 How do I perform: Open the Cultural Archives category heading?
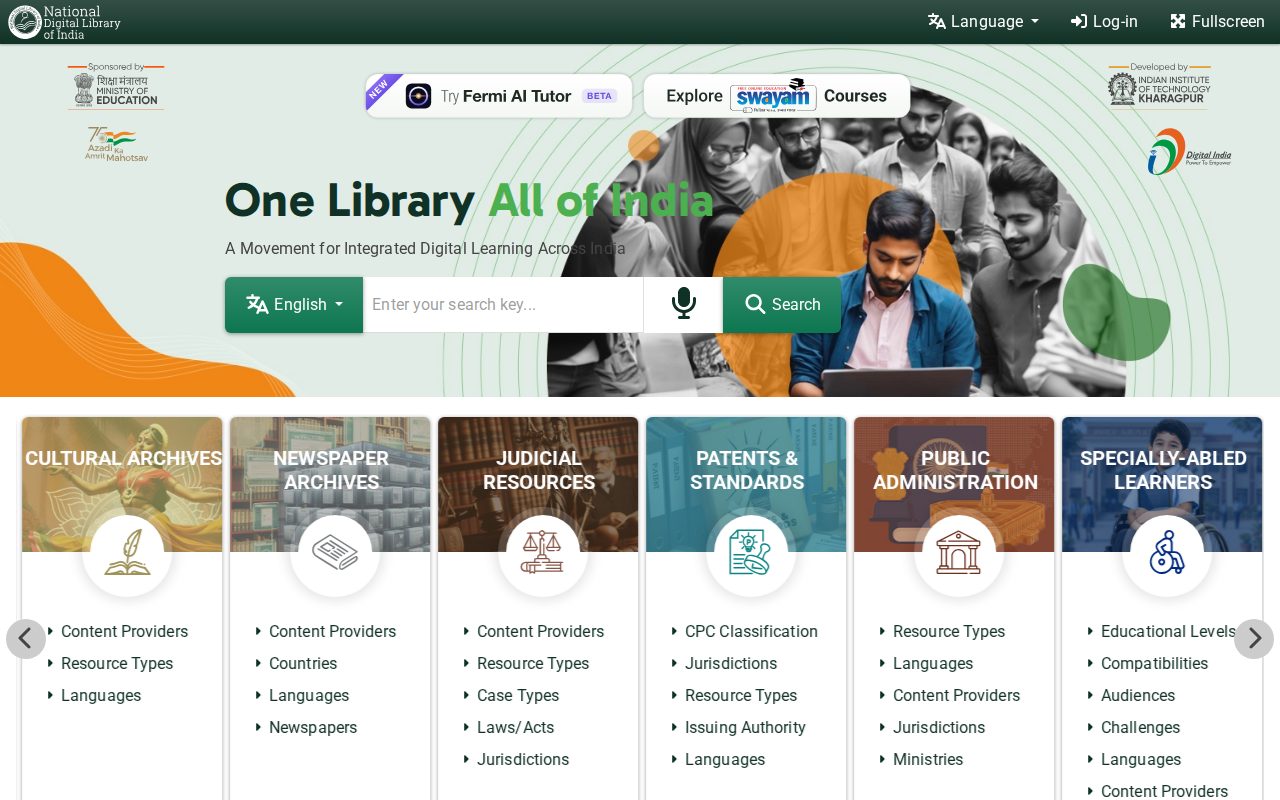tap(123, 458)
